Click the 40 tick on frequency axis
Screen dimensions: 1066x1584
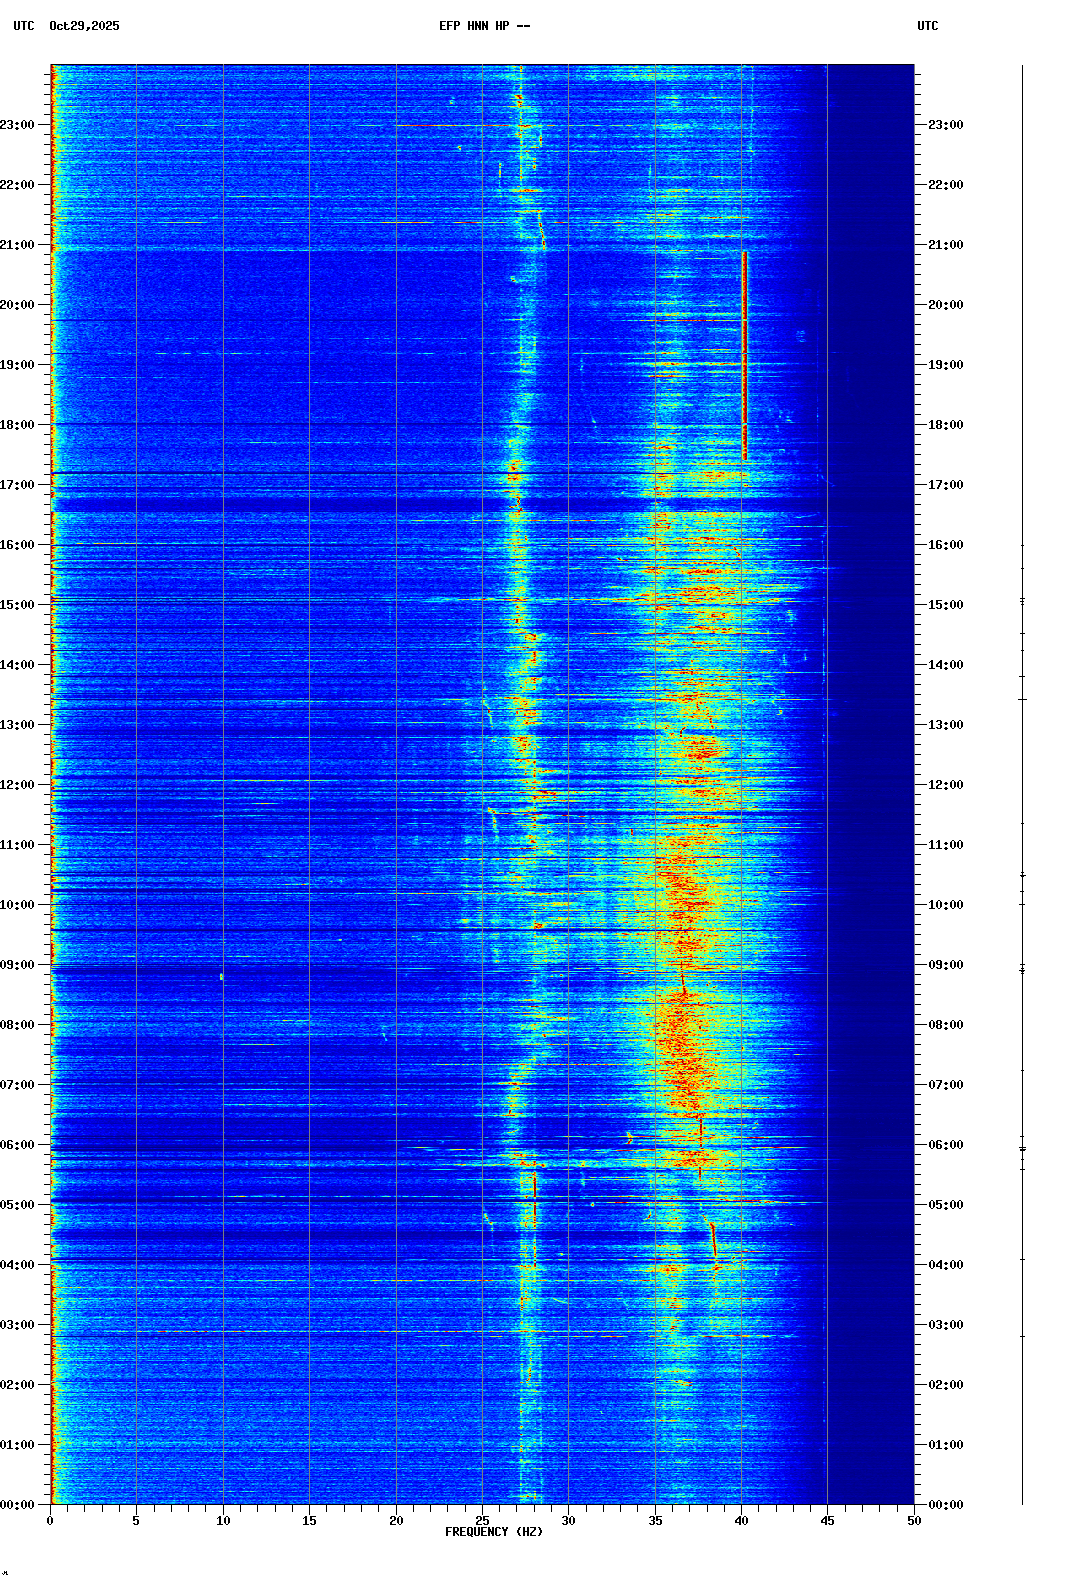741,1521
